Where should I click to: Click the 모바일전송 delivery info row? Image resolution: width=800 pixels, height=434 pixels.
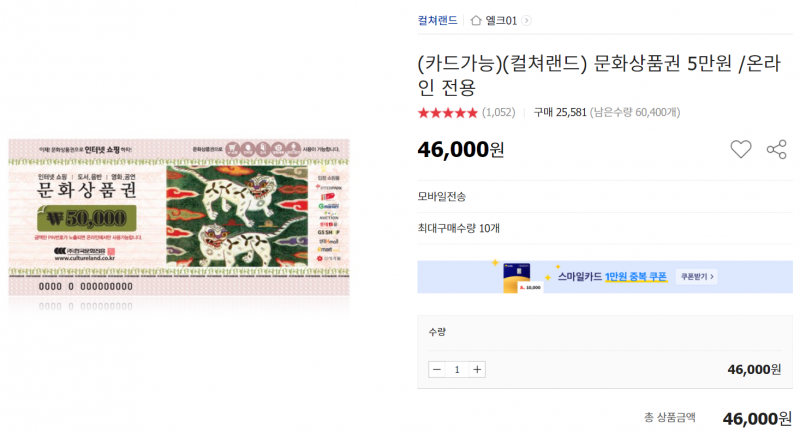coord(605,196)
